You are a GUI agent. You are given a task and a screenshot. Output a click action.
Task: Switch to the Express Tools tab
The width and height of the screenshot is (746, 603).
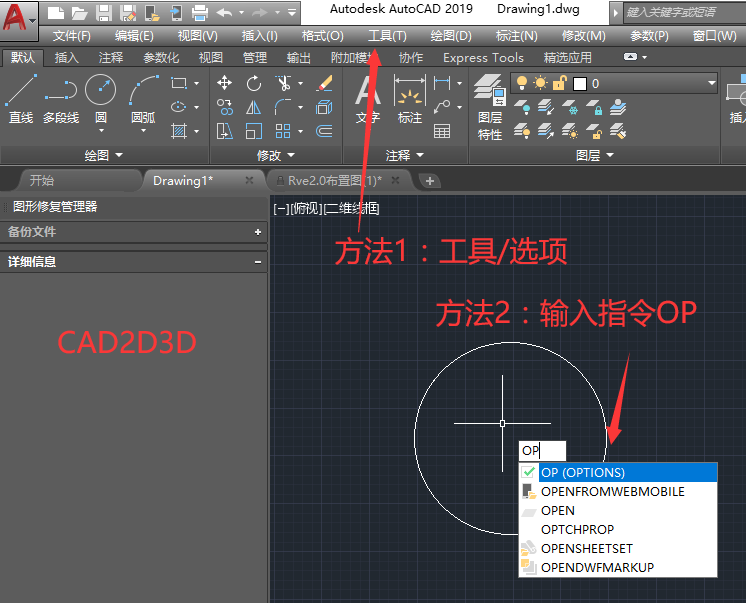[x=483, y=58]
